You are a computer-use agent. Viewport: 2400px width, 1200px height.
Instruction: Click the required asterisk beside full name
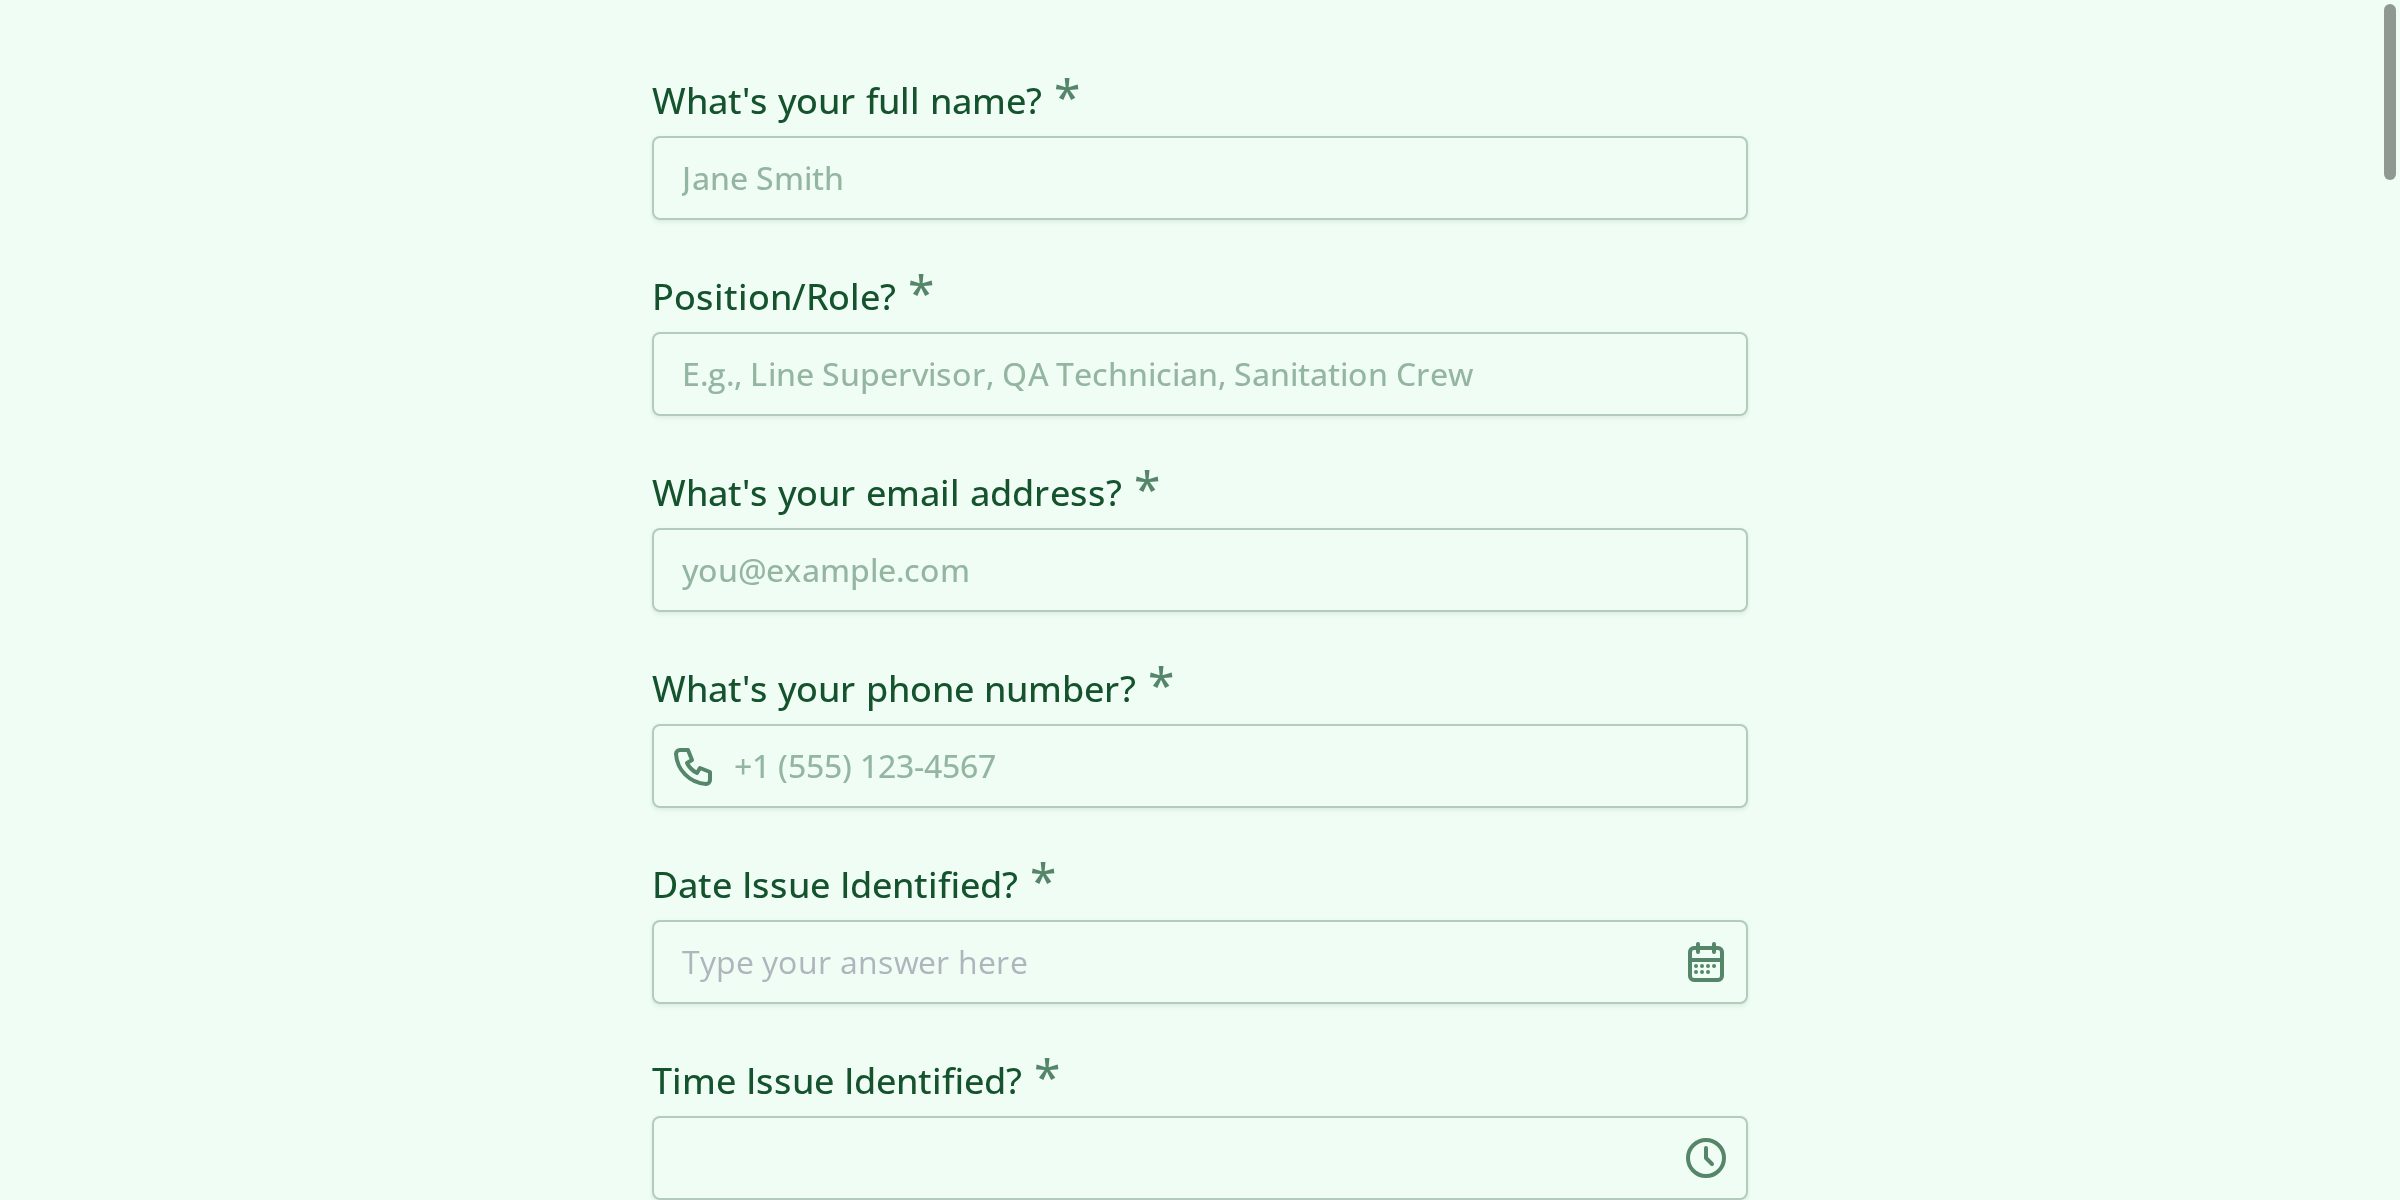1067,93
